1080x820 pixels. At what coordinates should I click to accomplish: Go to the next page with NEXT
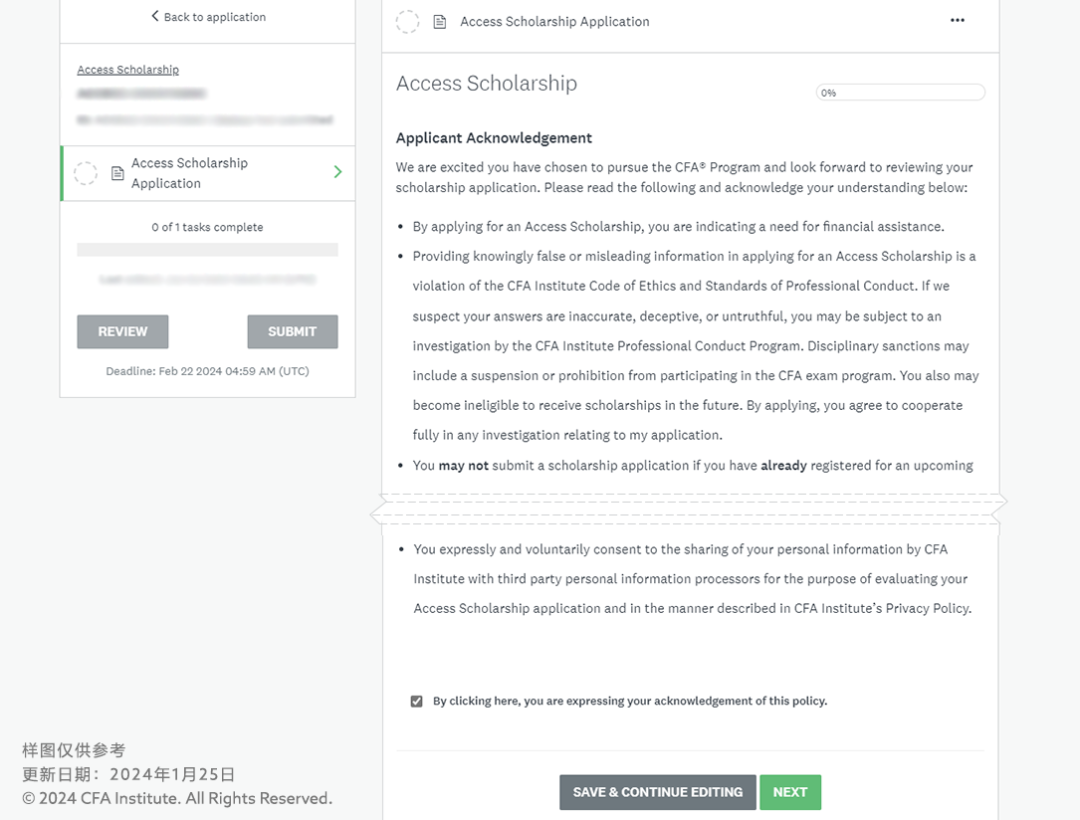click(x=790, y=792)
